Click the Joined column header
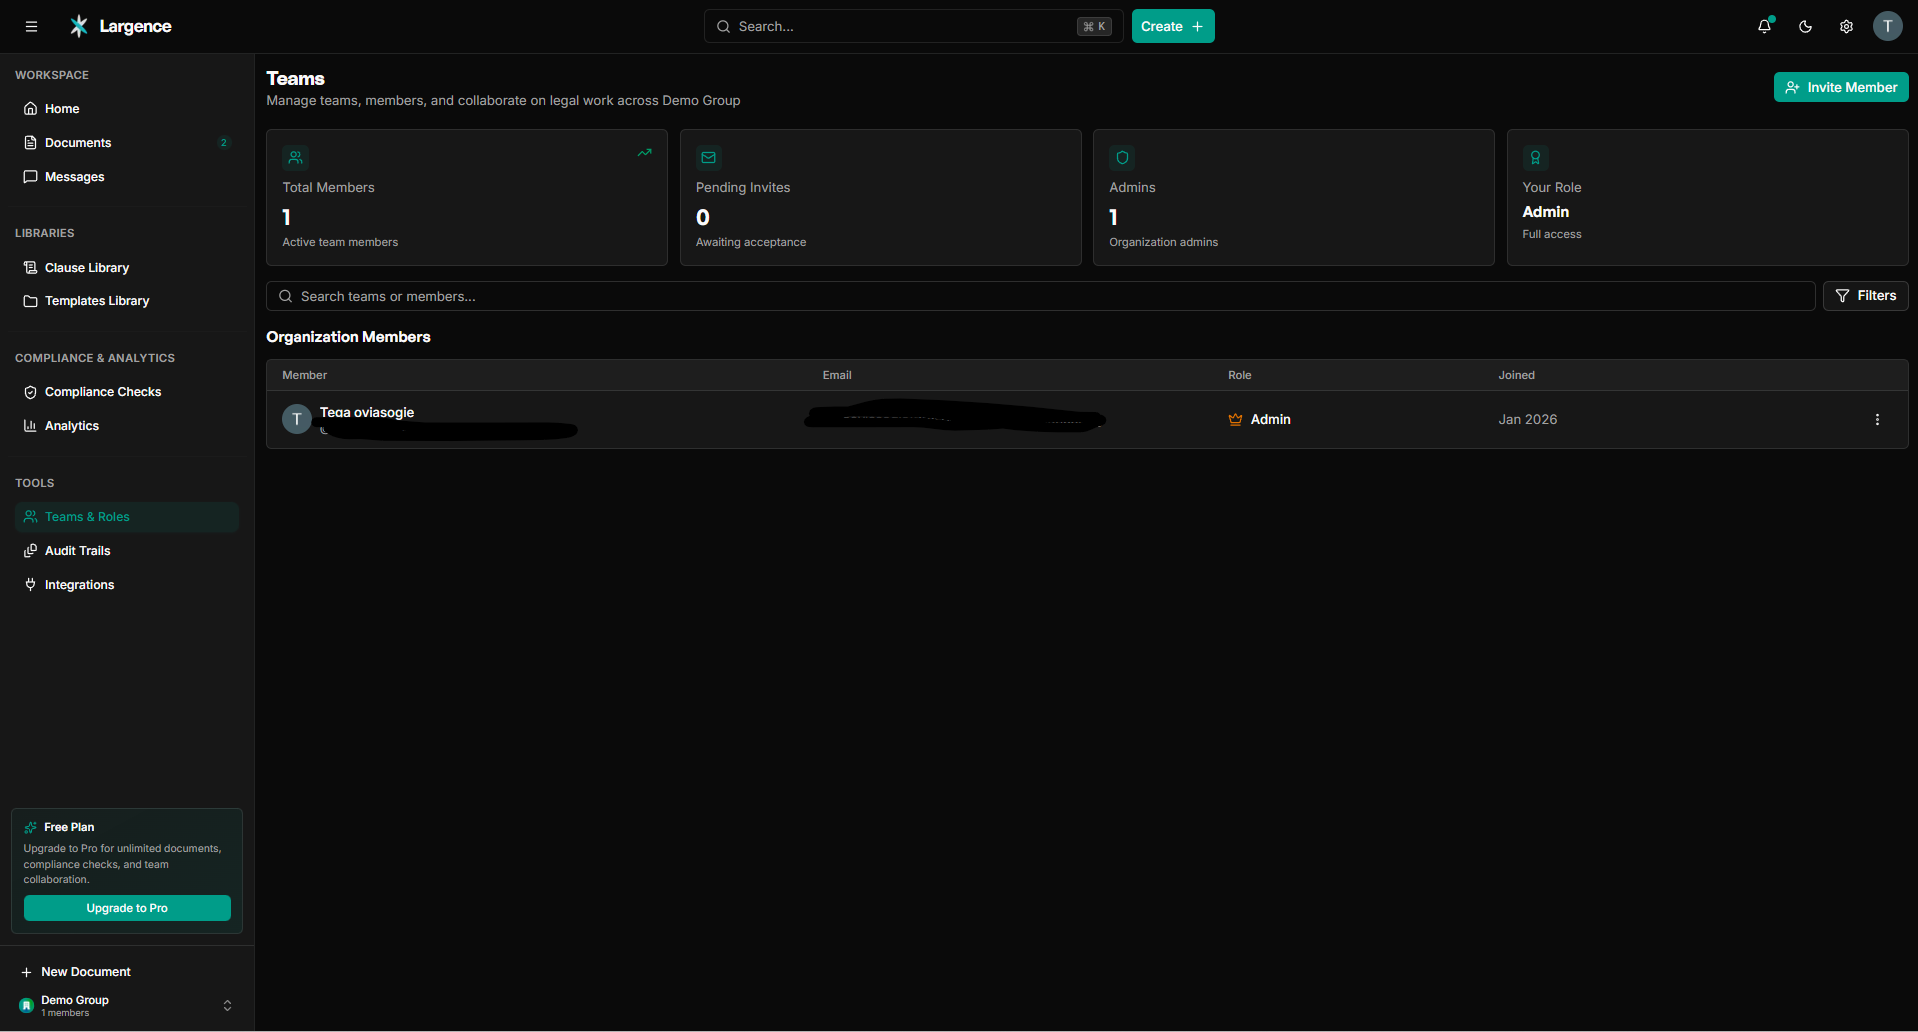 tap(1517, 375)
